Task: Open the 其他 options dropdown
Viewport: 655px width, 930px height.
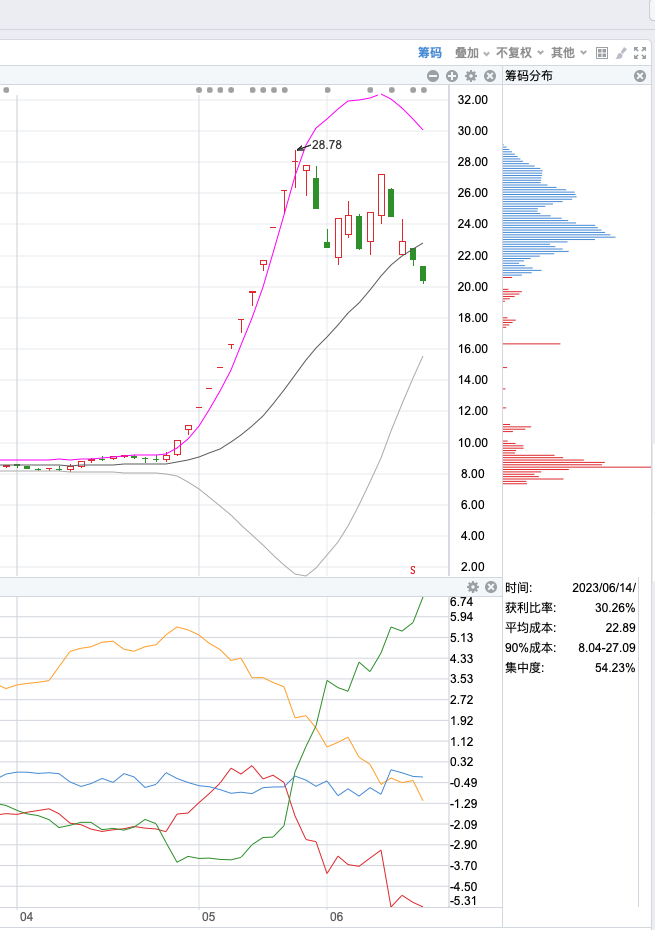Action: tap(568, 53)
